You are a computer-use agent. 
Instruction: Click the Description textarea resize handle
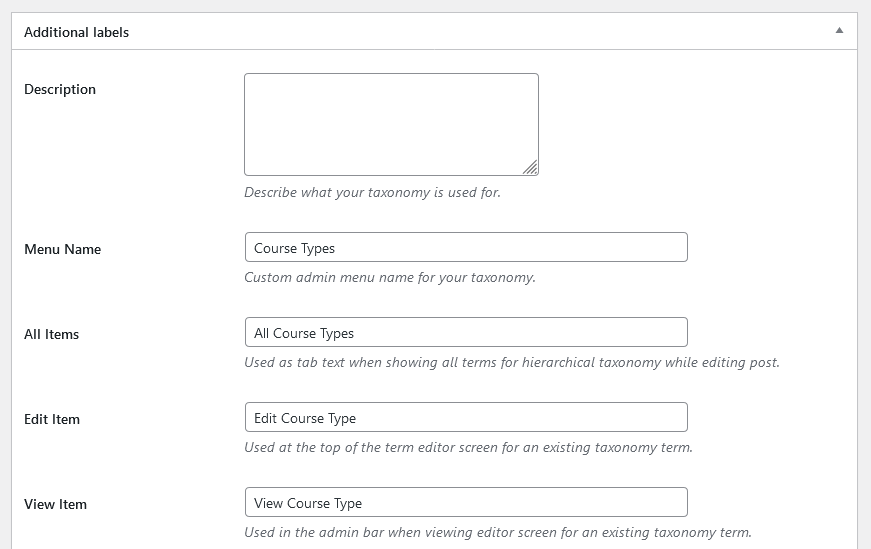pyautogui.click(x=530, y=168)
